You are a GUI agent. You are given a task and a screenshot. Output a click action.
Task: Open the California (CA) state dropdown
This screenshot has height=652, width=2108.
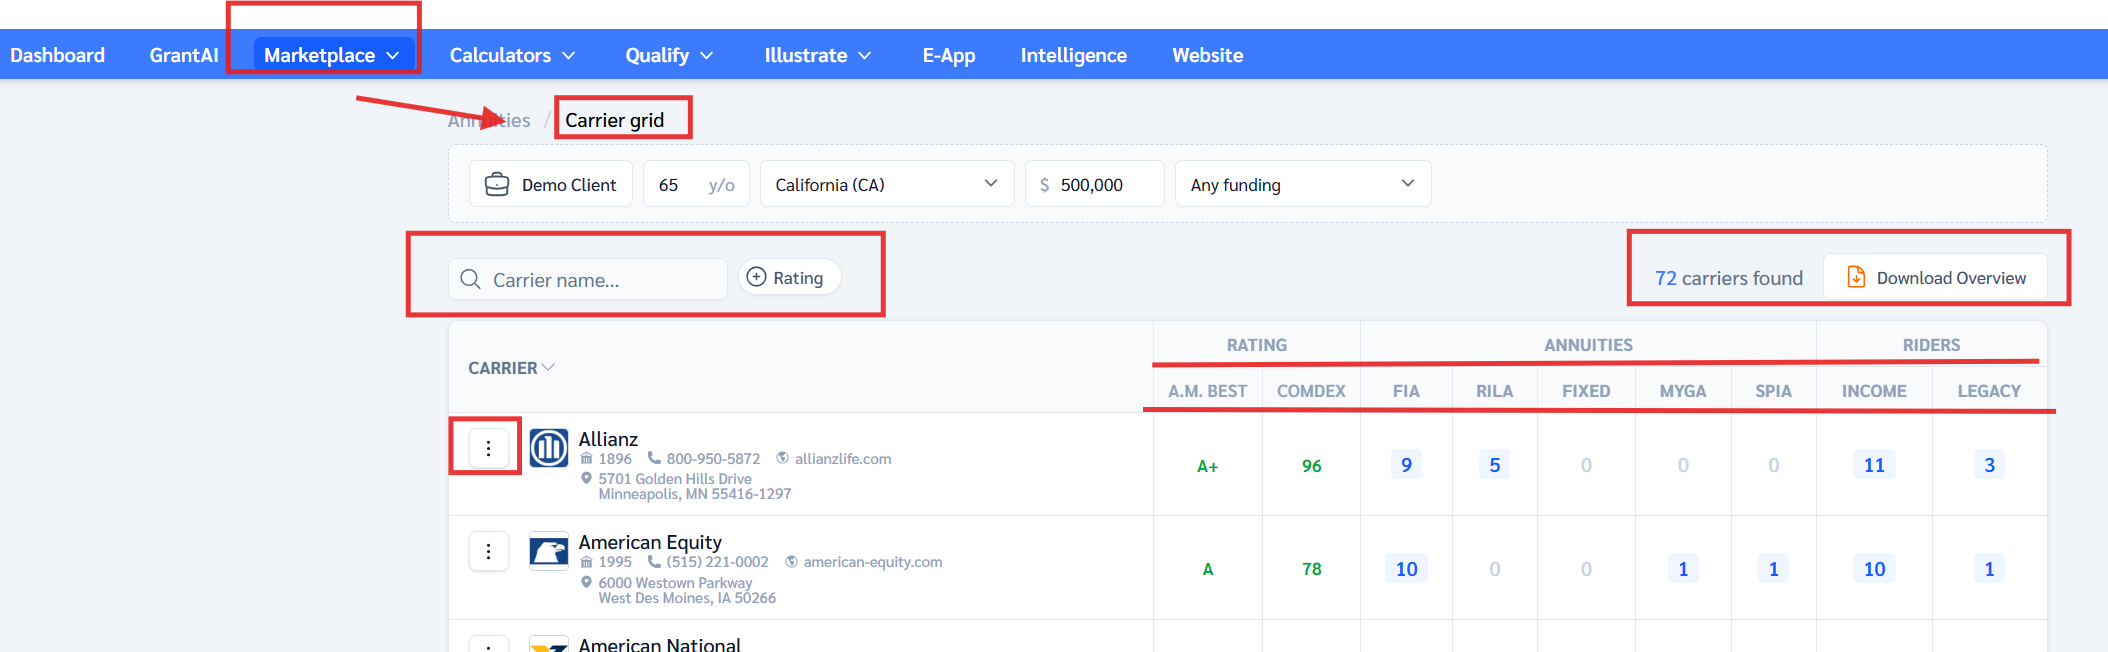coord(887,184)
